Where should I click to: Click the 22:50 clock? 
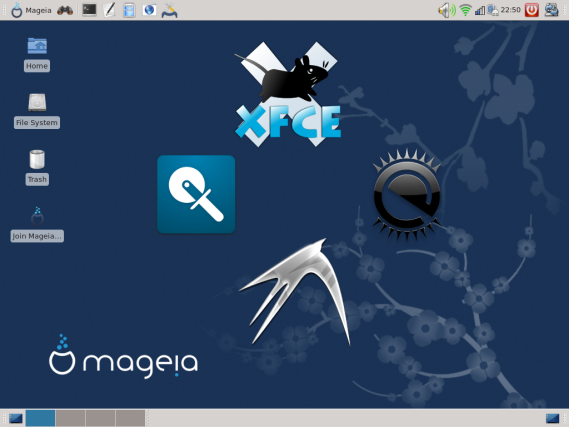click(511, 10)
